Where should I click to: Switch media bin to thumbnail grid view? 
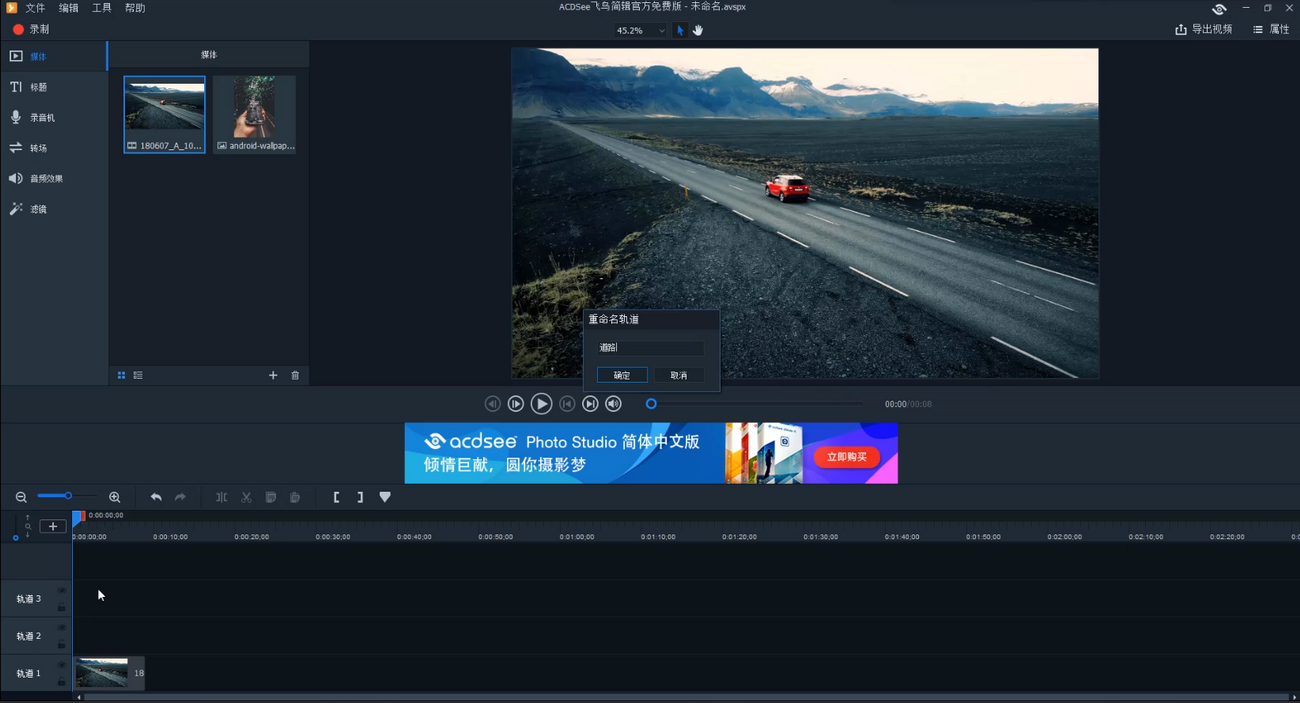pos(121,376)
